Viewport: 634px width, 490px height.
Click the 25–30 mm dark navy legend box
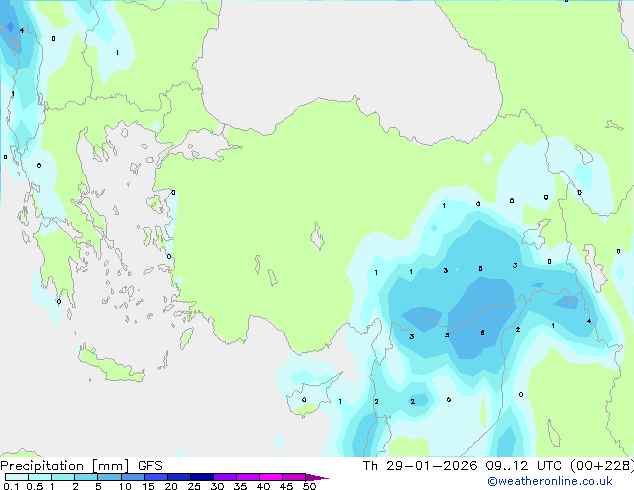pos(201,477)
